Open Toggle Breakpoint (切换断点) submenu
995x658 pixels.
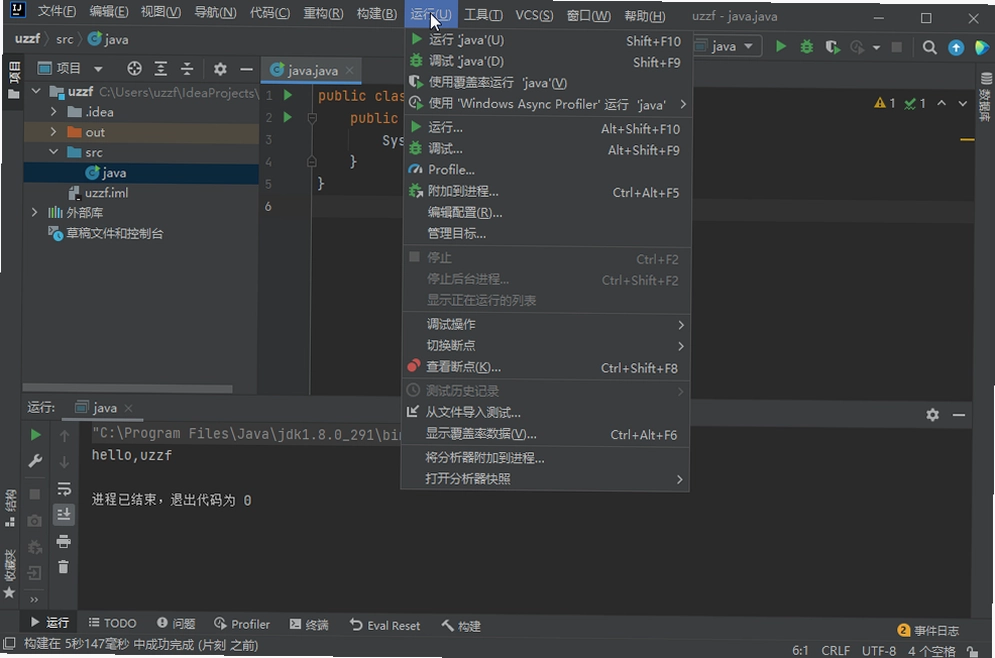546,346
